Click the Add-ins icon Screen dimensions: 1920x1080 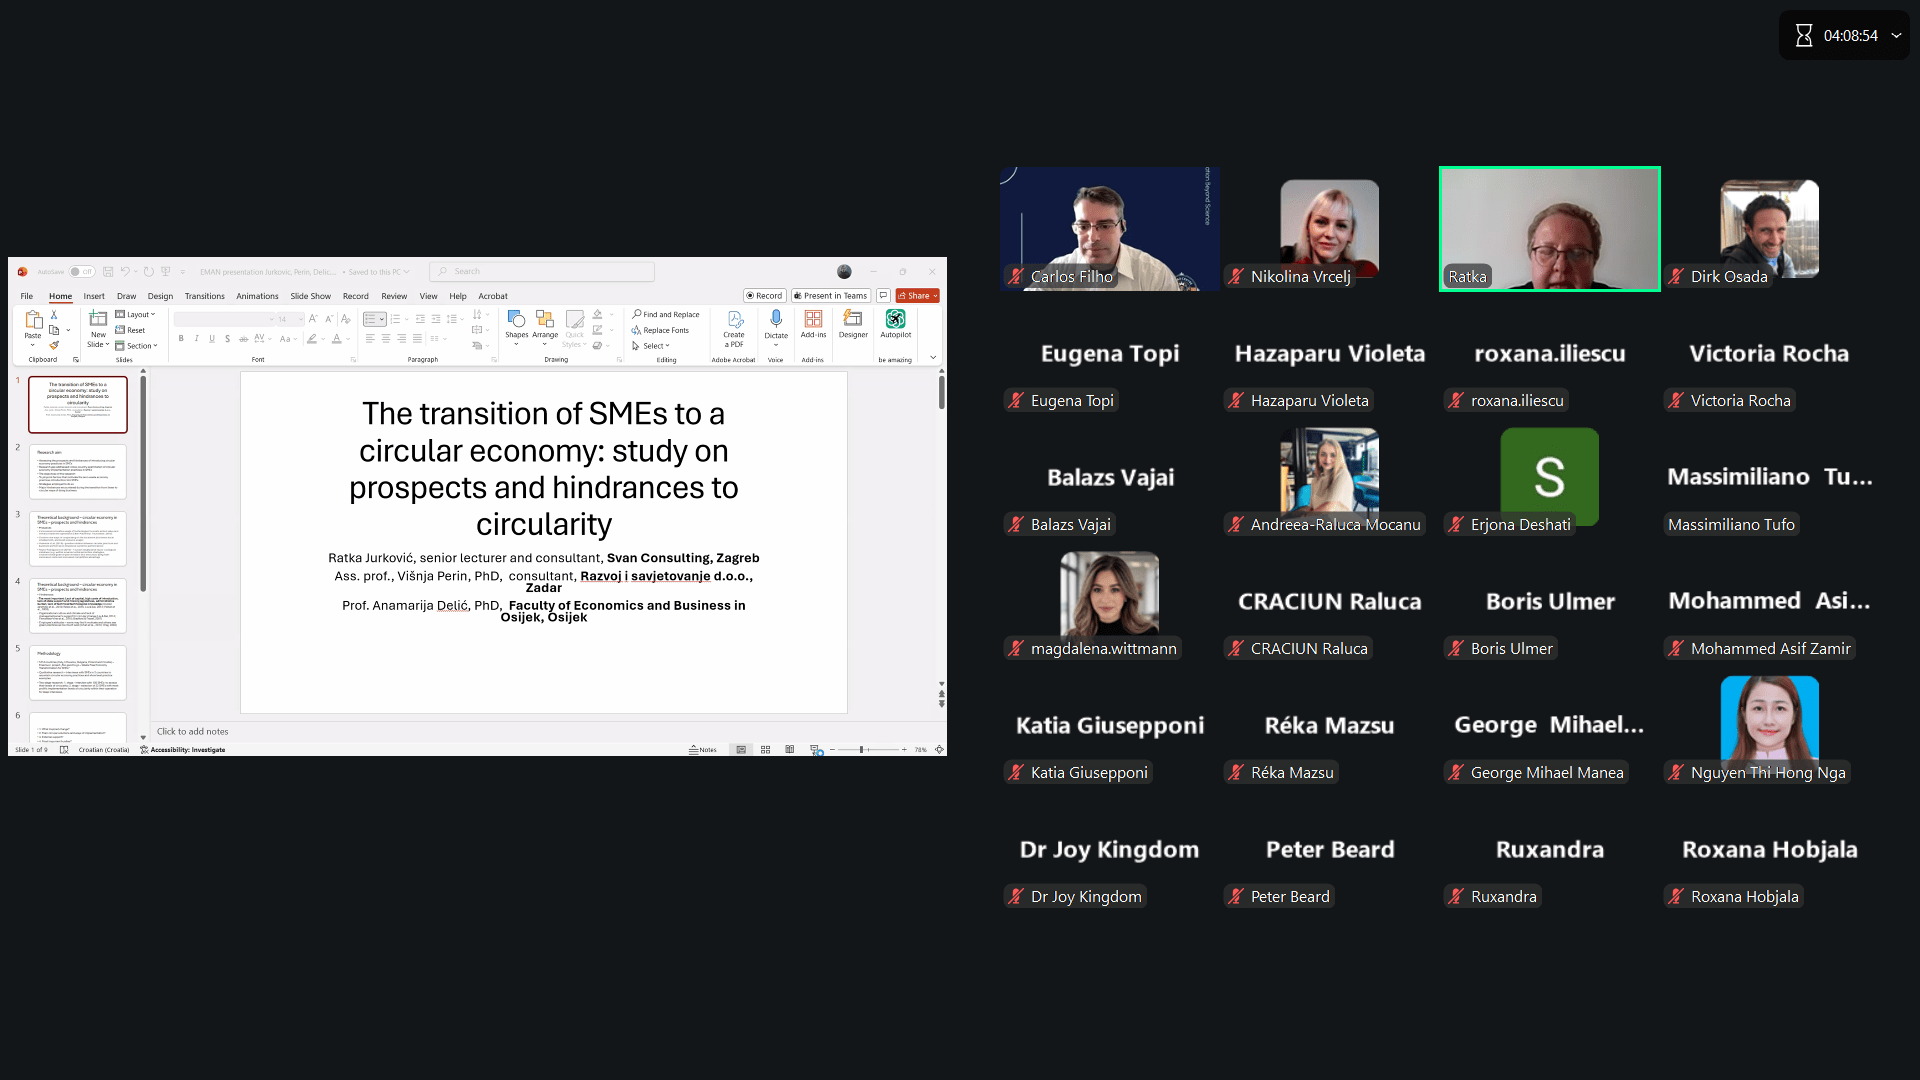point(813,319)
